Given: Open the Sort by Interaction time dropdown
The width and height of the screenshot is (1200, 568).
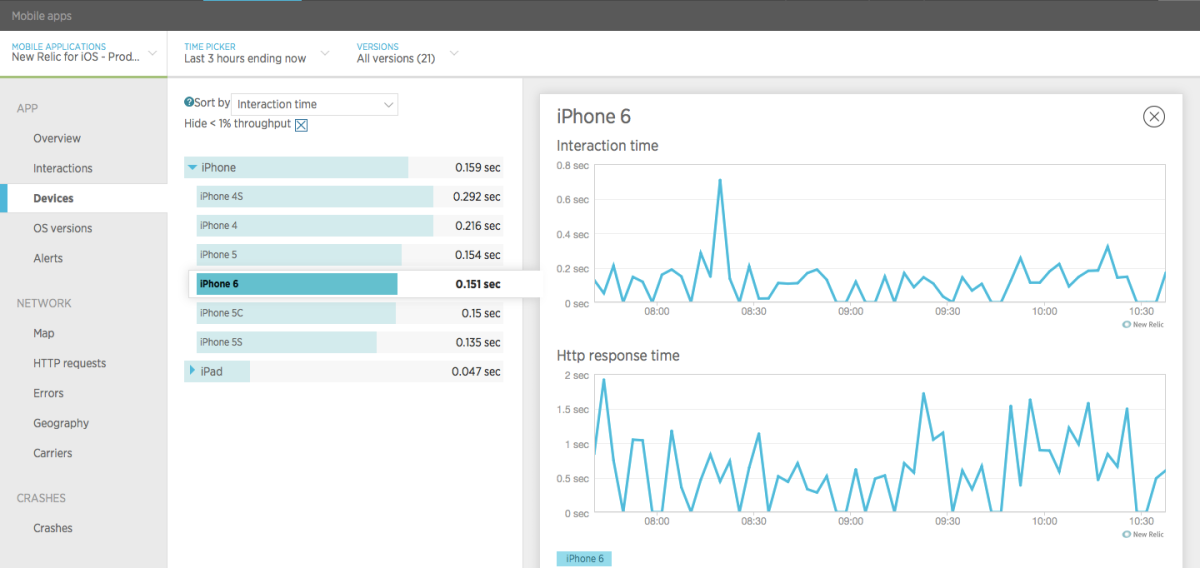Looking at the screenshot, I should 315,104.
